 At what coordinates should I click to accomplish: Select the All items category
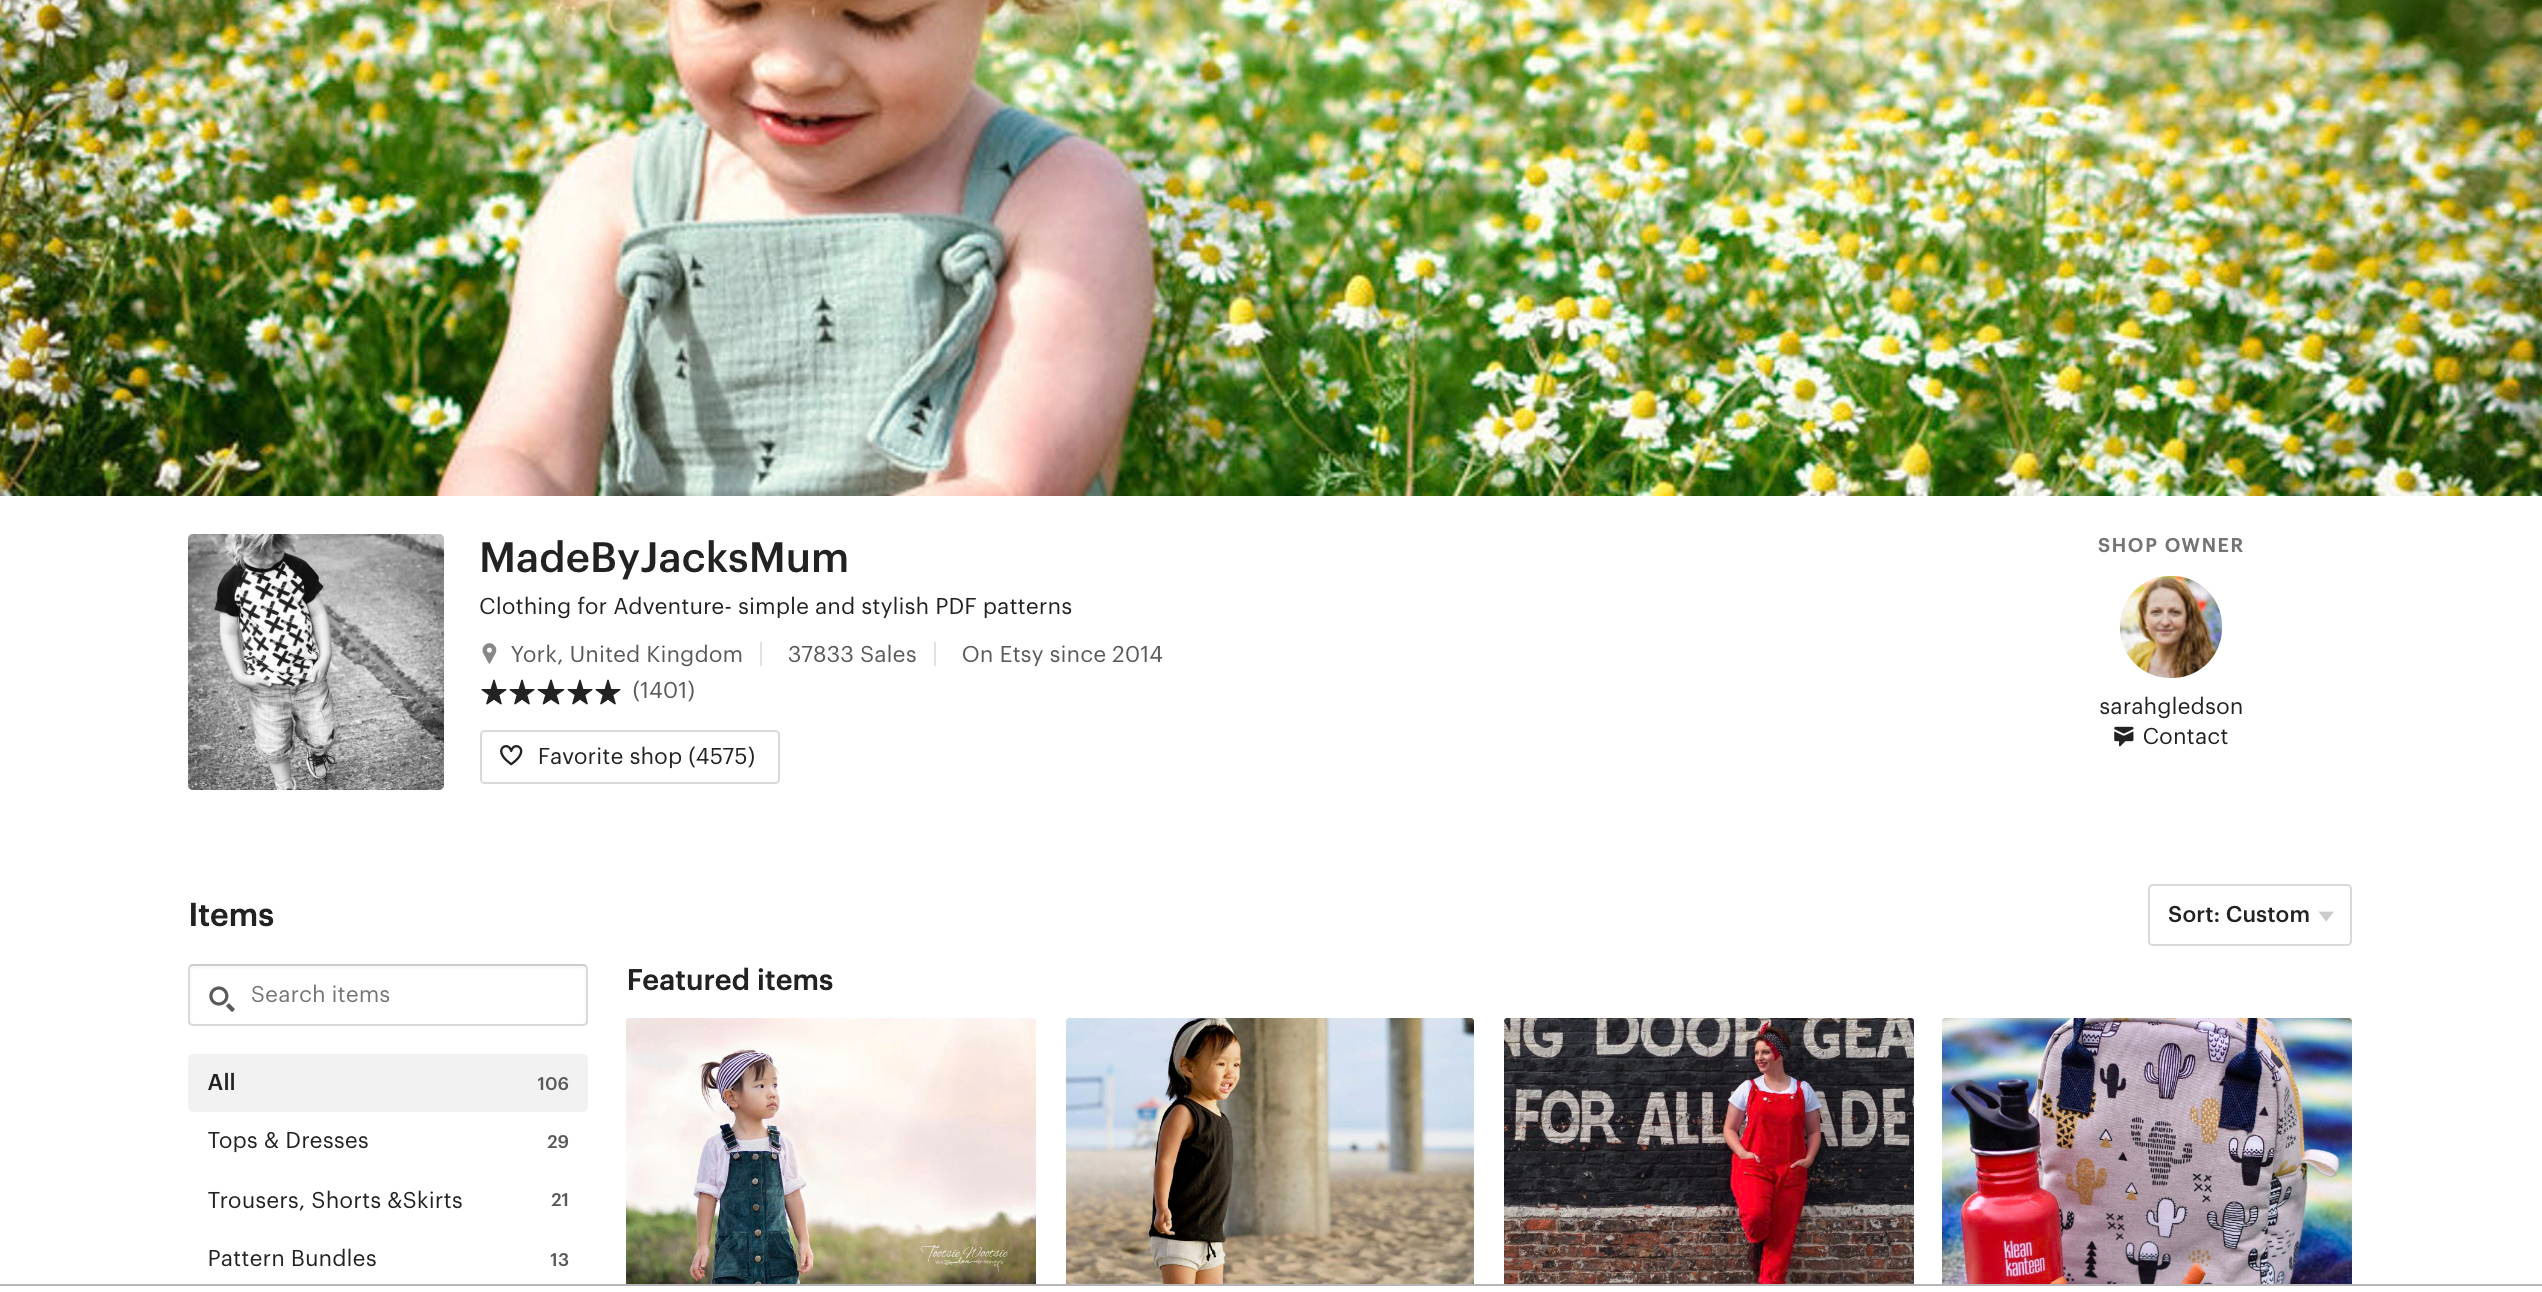point(388,1083)
